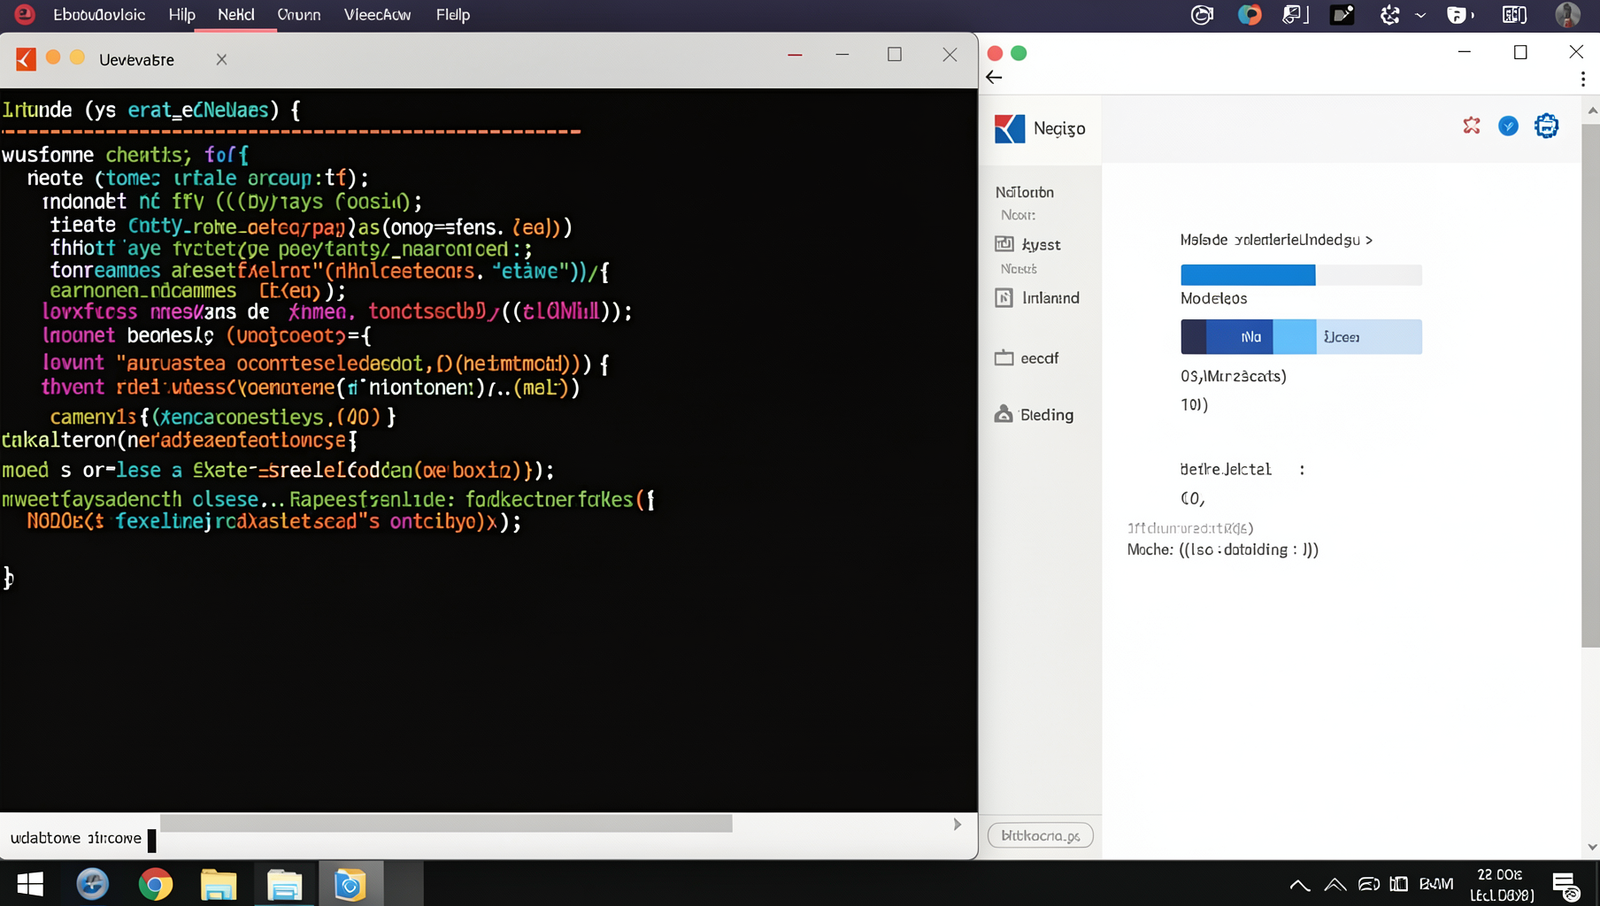Click the green dot in right window title
This screenshot has width=1600, height=906.
pos(1019,53)
